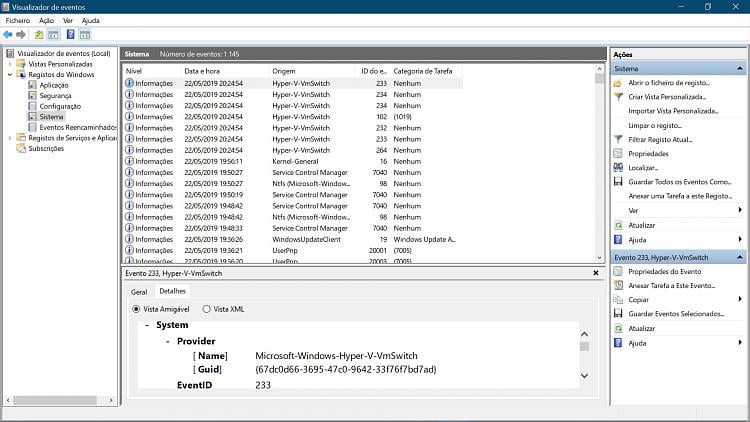Click the Anexar Tarefa a Este Evento icon

(618, 285)
